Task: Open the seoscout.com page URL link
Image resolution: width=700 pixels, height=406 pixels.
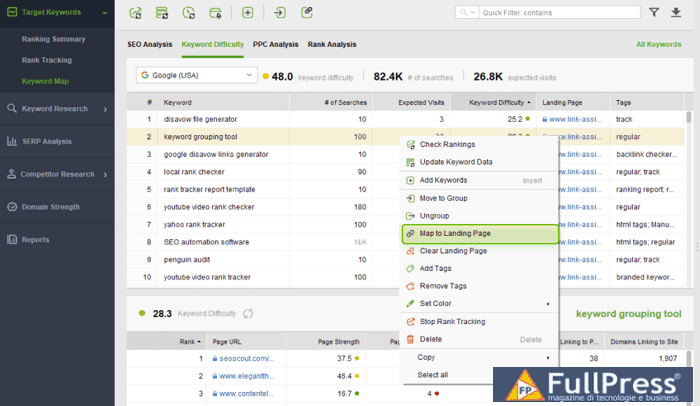Action: [x=243, y=358]
